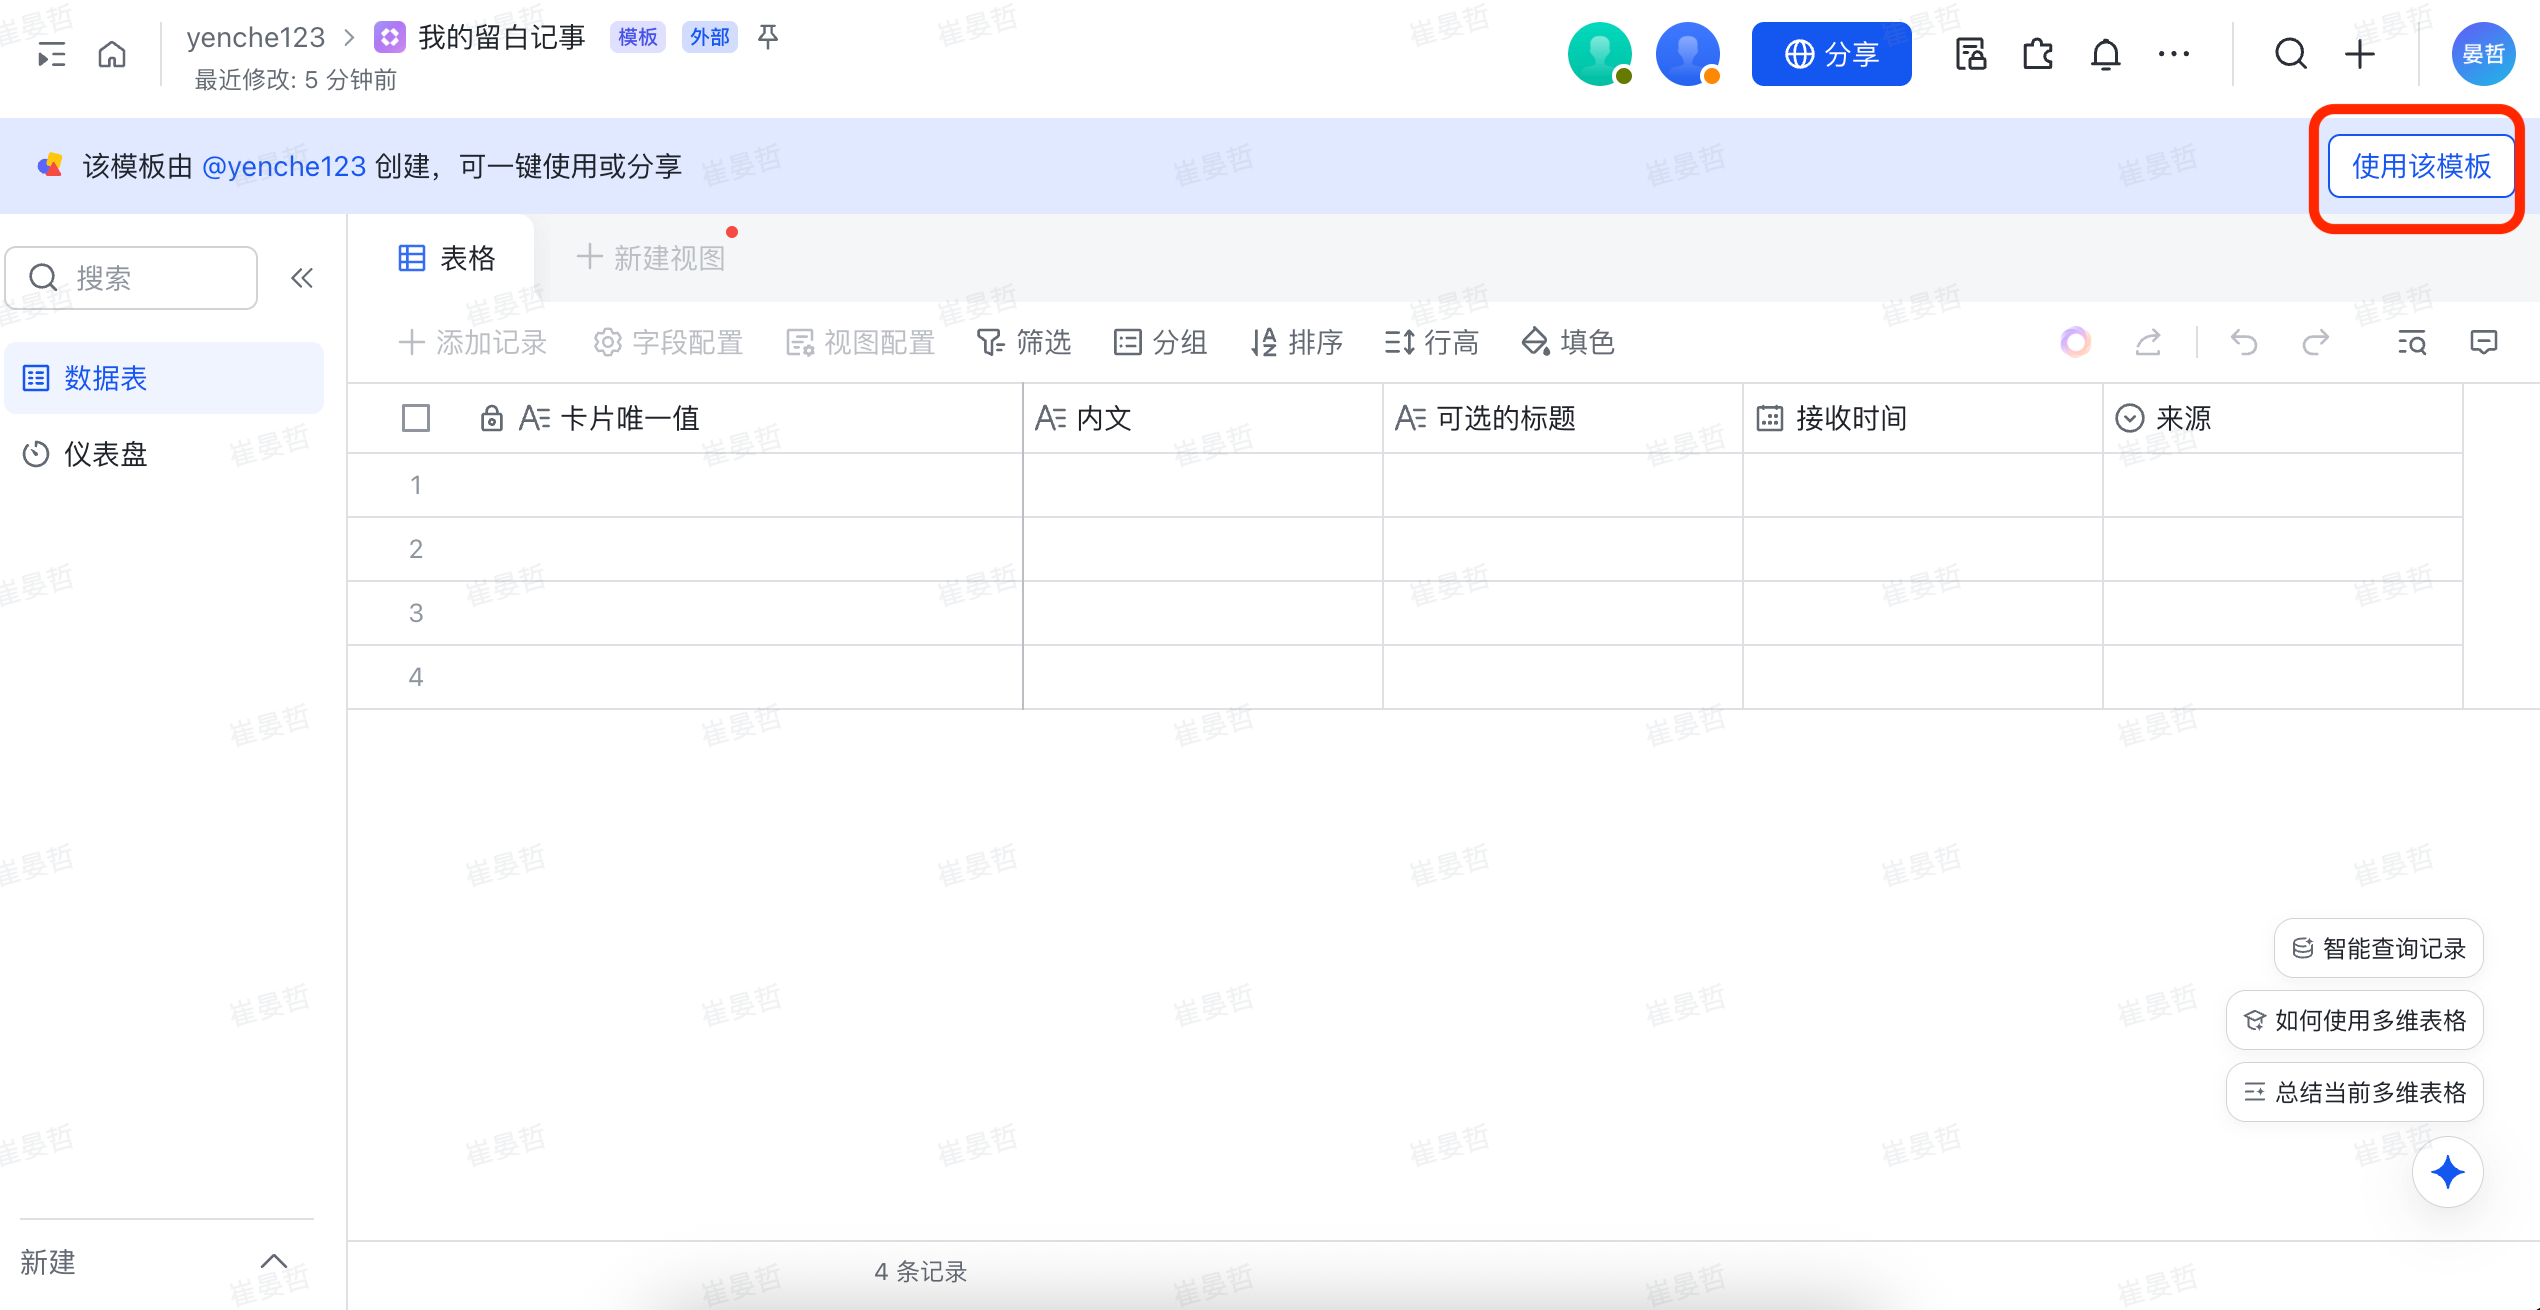Image resolution: width=2540 pixels, height=1310 pixels.
Task: Expand the 新建 section chevron
Action: (273, 1261)
